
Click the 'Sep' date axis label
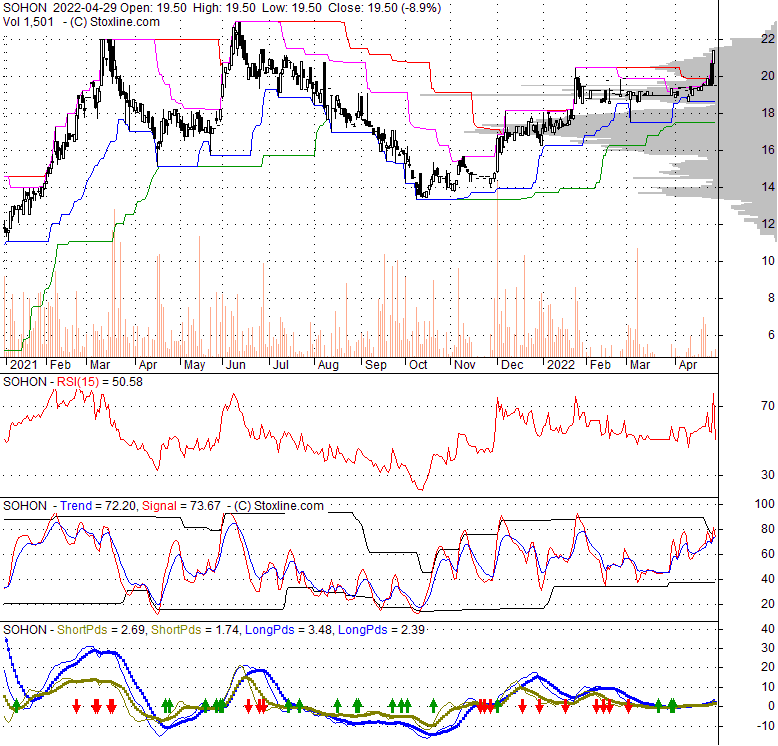376,365
